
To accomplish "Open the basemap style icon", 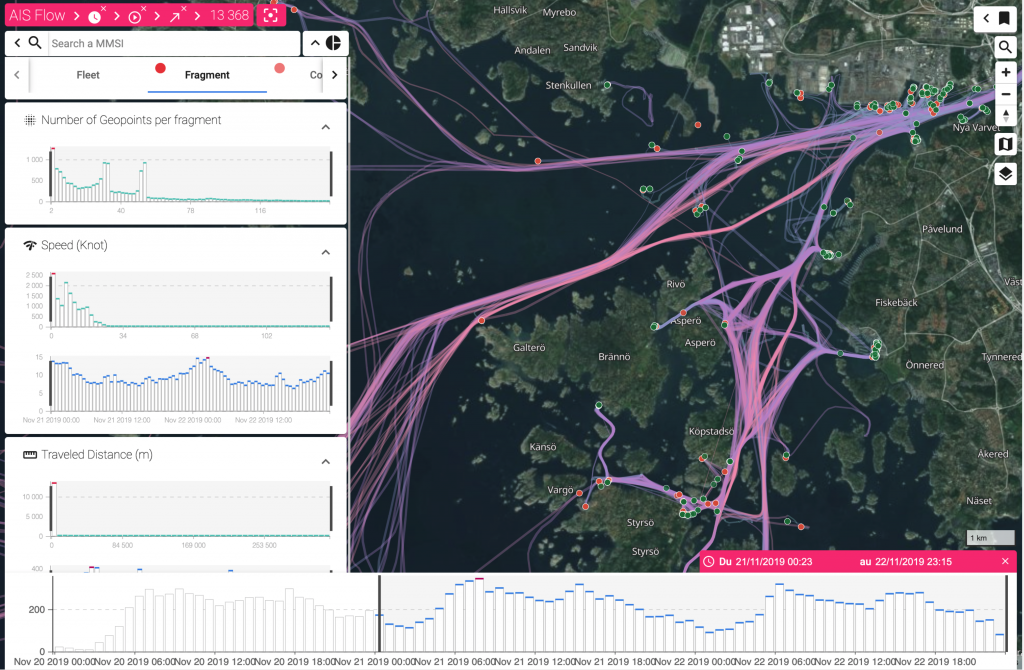I will click(x=1006, y=144).
